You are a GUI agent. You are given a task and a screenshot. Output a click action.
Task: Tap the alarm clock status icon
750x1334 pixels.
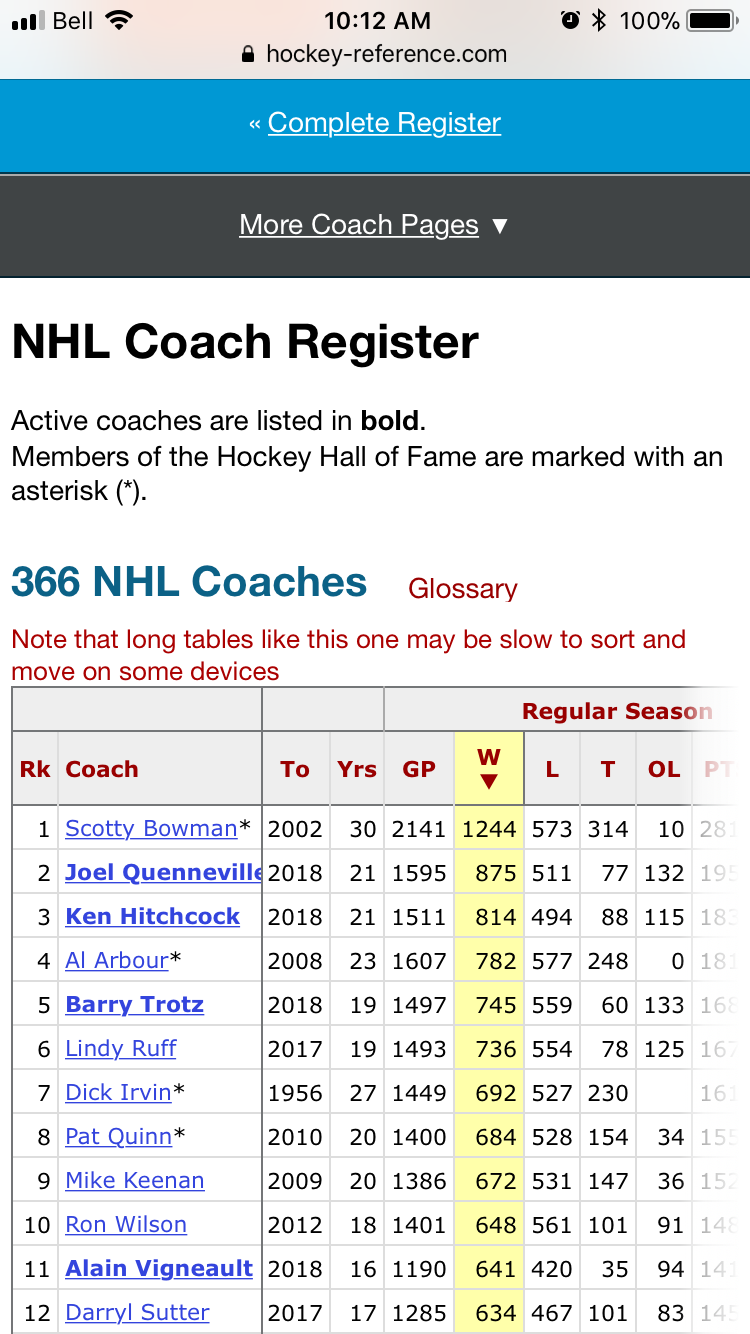(571, 21)
